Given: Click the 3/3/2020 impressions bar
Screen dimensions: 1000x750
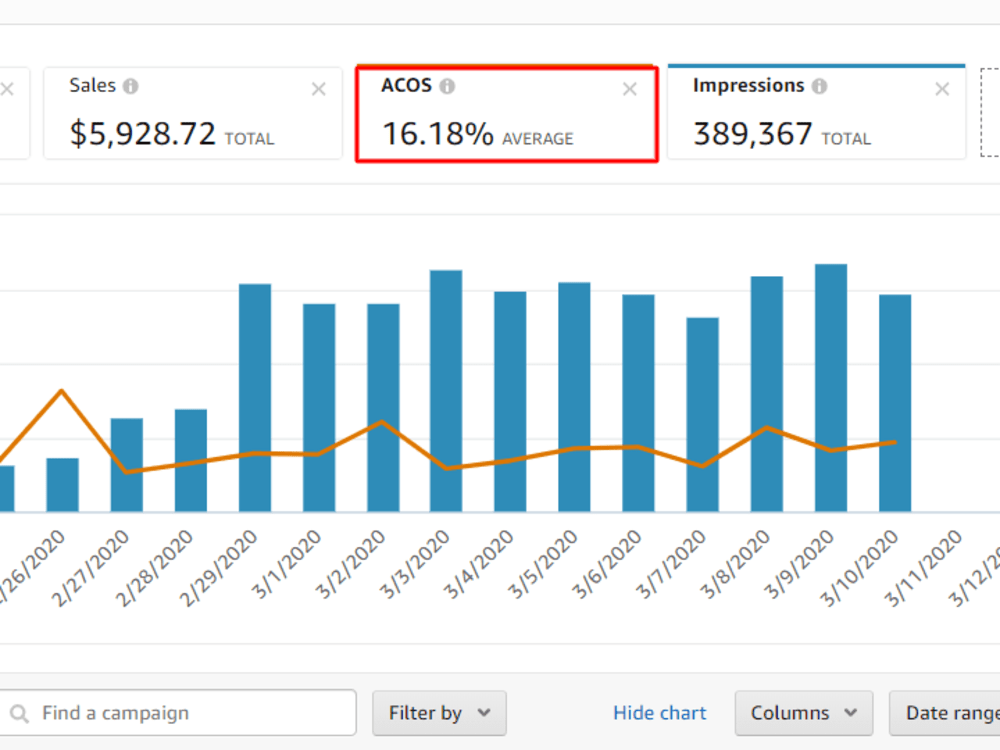Looking at the screenshot, I should 446,391.
